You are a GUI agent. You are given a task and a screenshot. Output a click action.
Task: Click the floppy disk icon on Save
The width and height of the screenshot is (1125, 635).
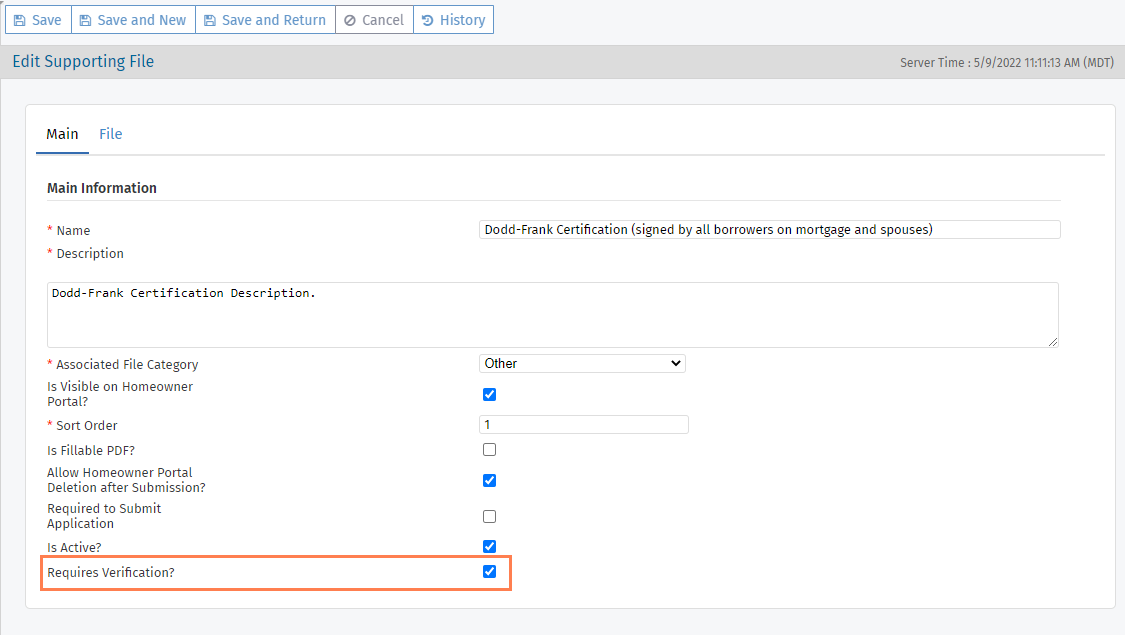20,20
